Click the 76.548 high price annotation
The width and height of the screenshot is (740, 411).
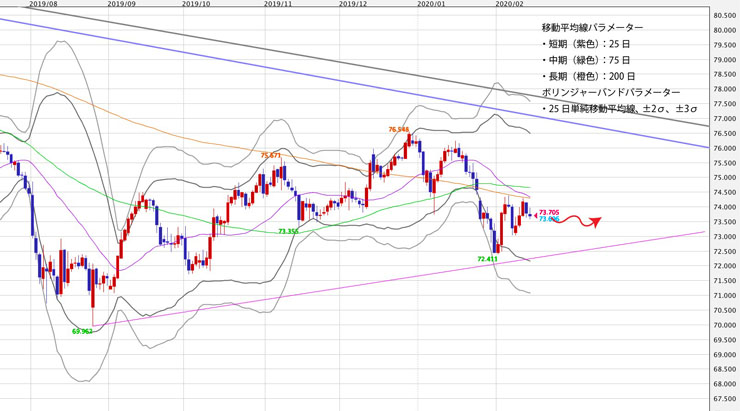point(399,129)
